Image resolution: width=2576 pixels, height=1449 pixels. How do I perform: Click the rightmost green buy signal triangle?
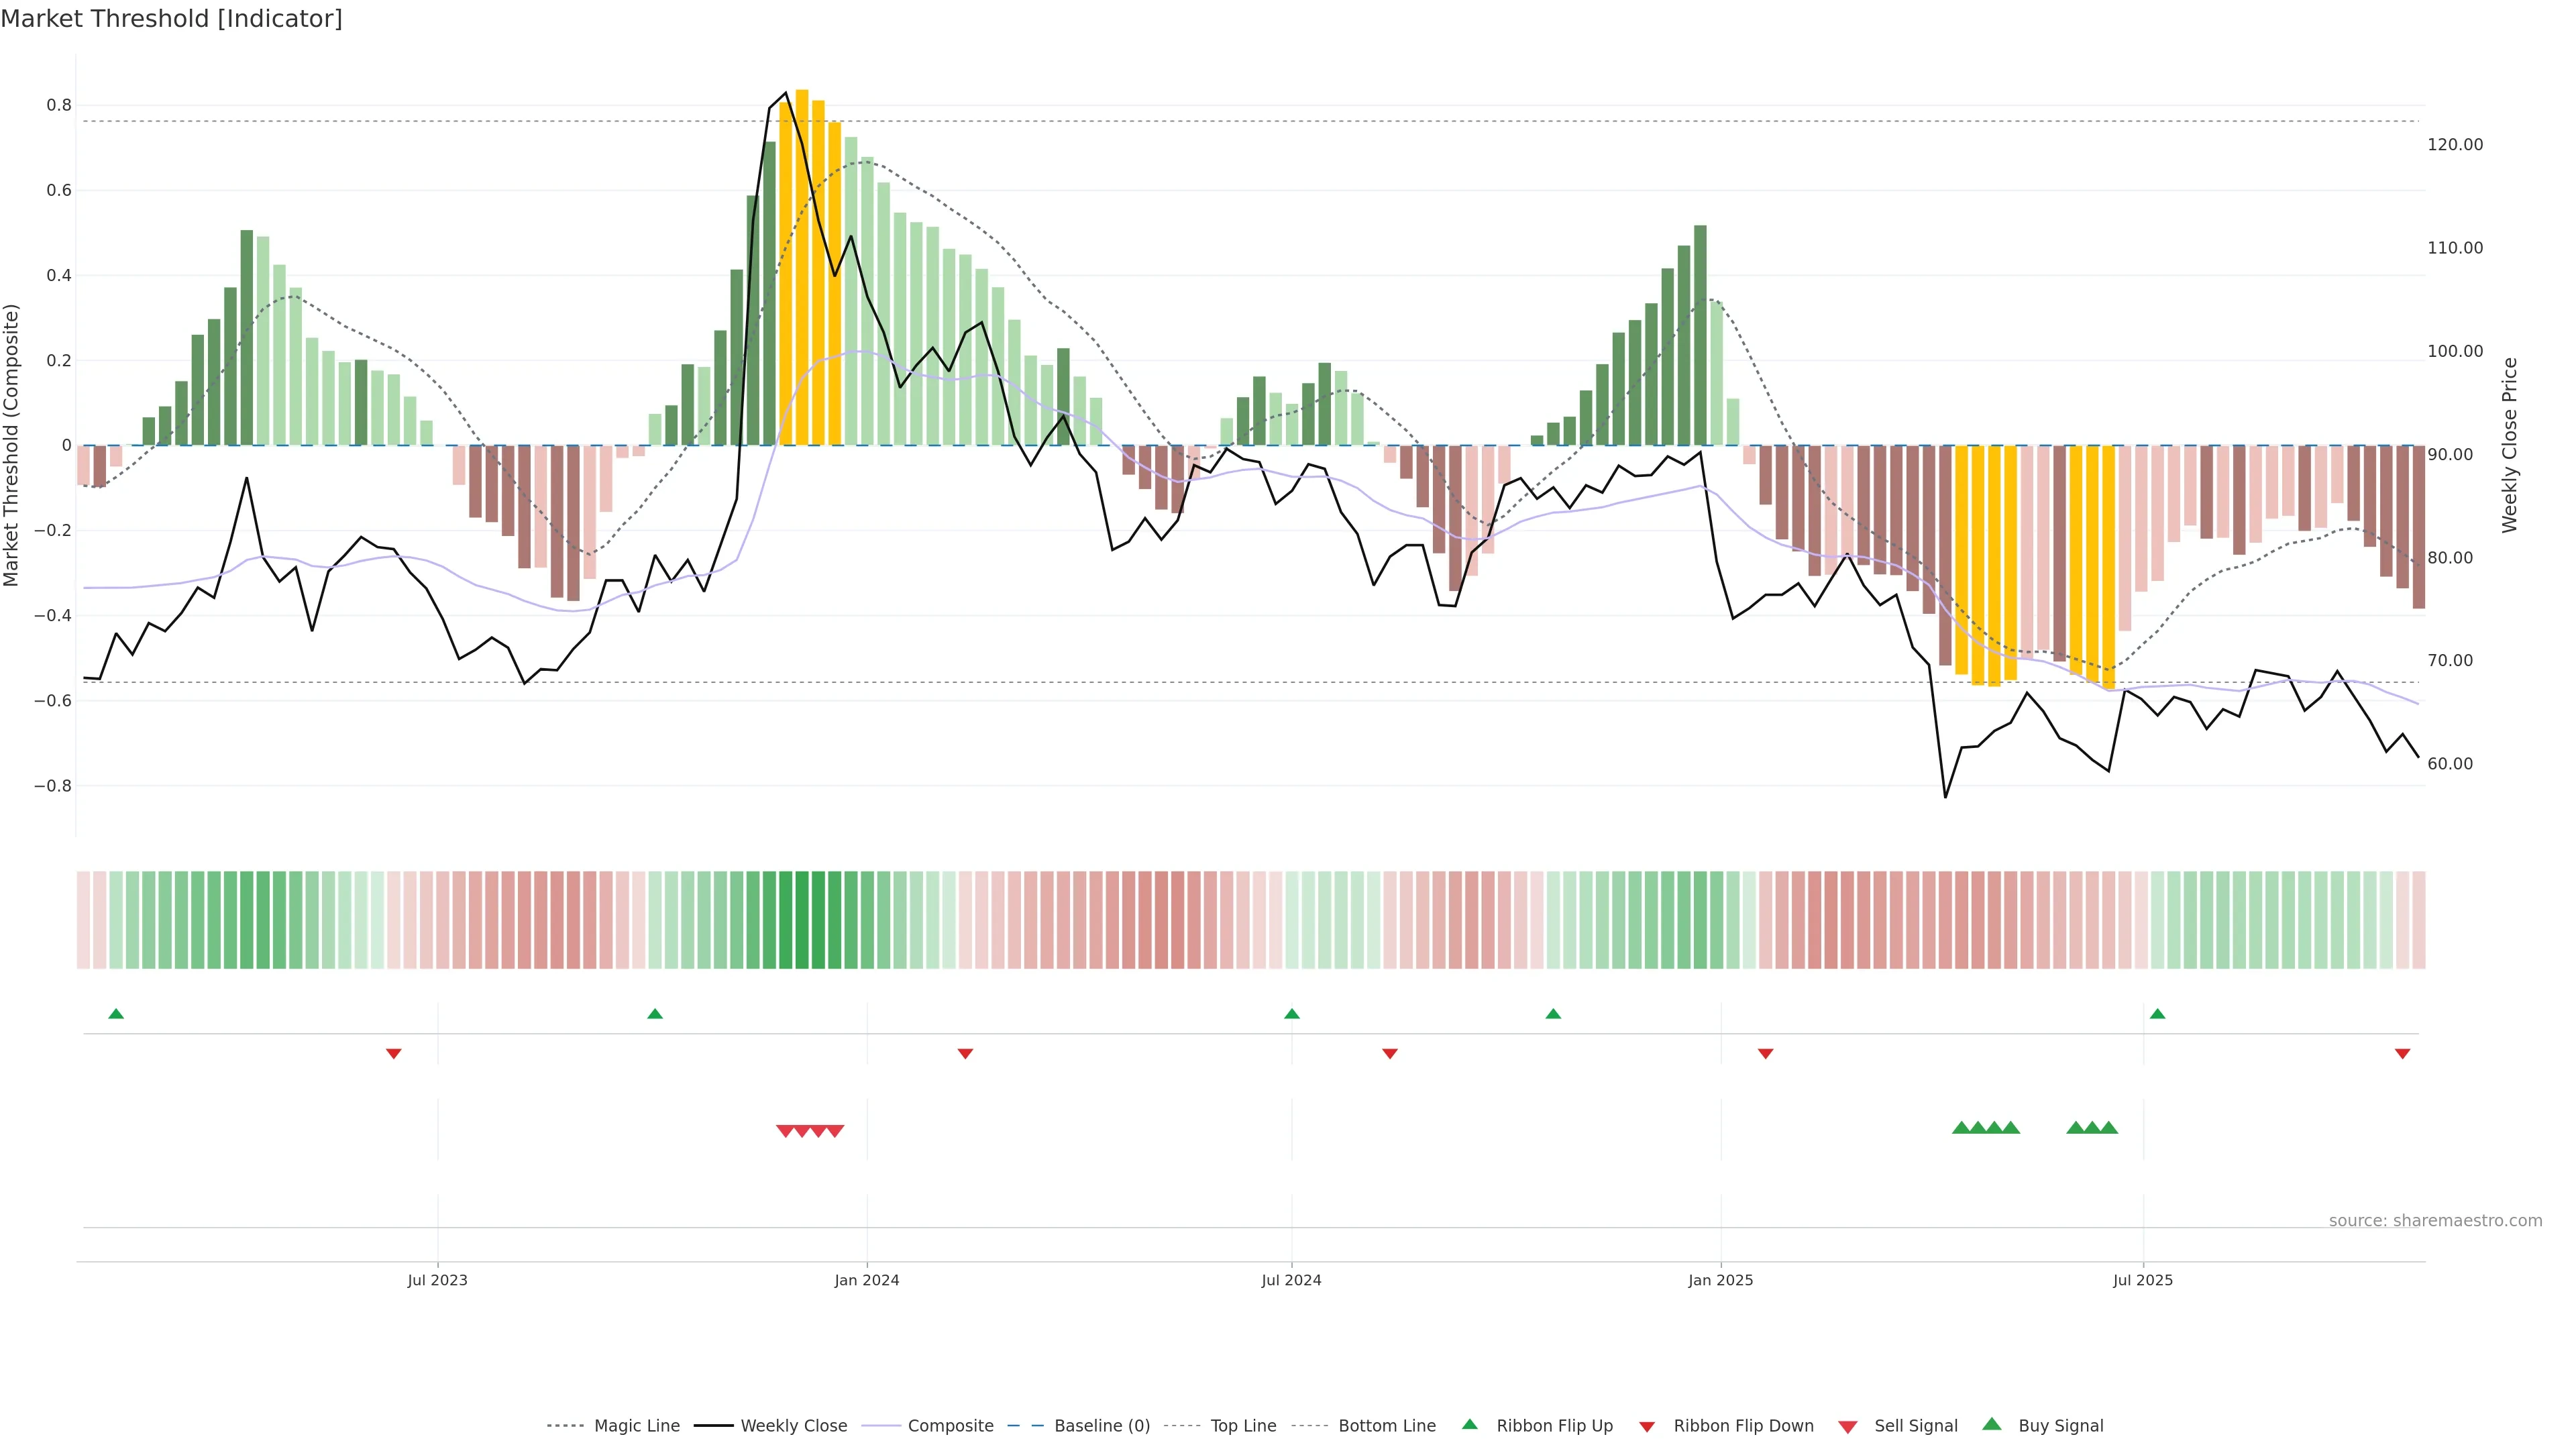point(2108,1128)
